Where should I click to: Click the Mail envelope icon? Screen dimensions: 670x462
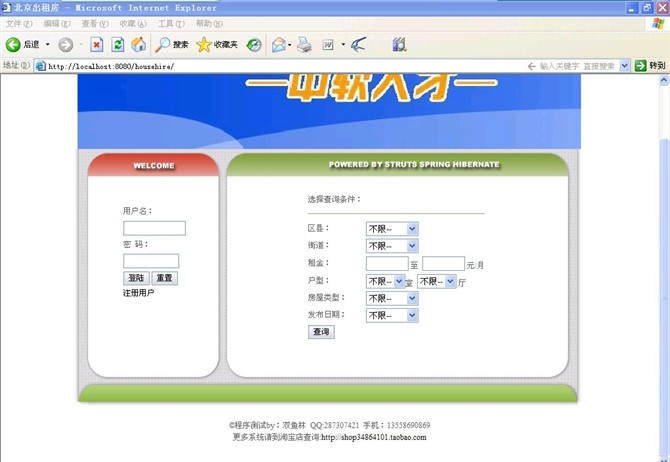pos(279,44)
